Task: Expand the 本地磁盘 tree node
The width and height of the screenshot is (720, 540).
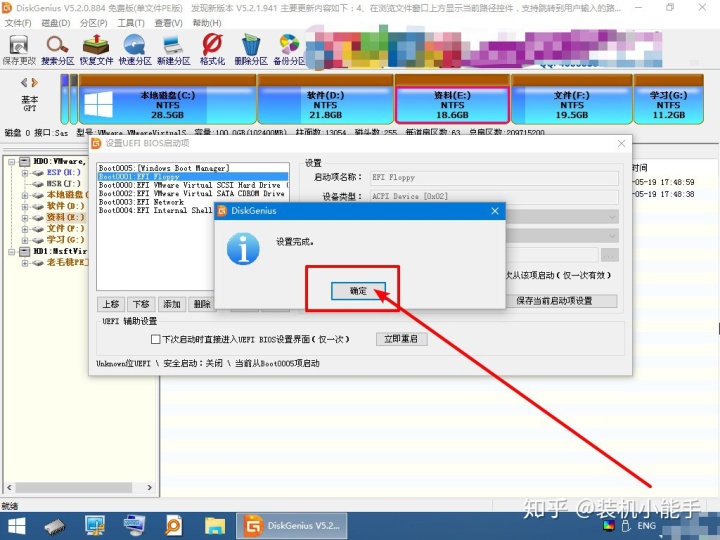Action: click(x=25, y=195)
